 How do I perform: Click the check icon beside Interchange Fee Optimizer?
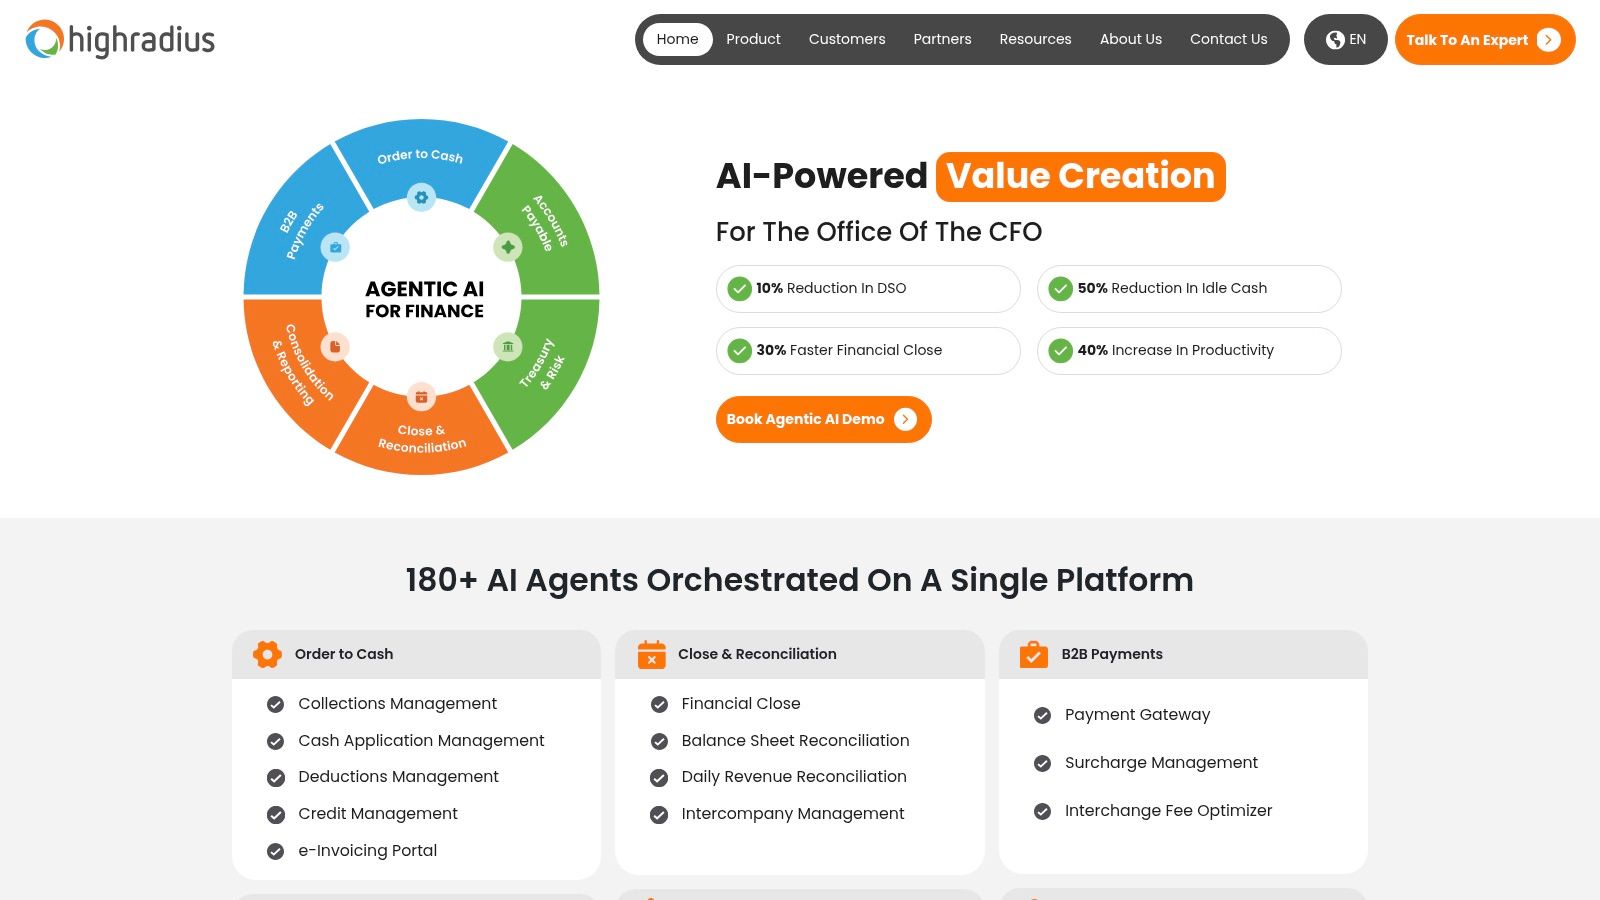1042,811
